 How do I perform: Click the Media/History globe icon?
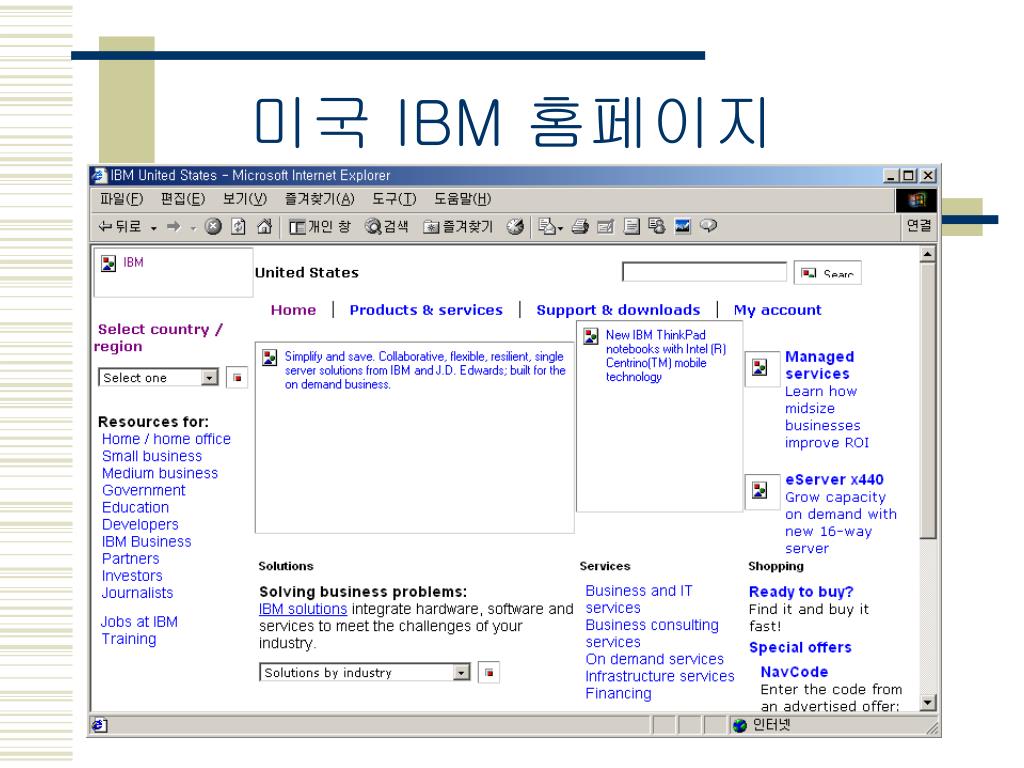point(515,227)
